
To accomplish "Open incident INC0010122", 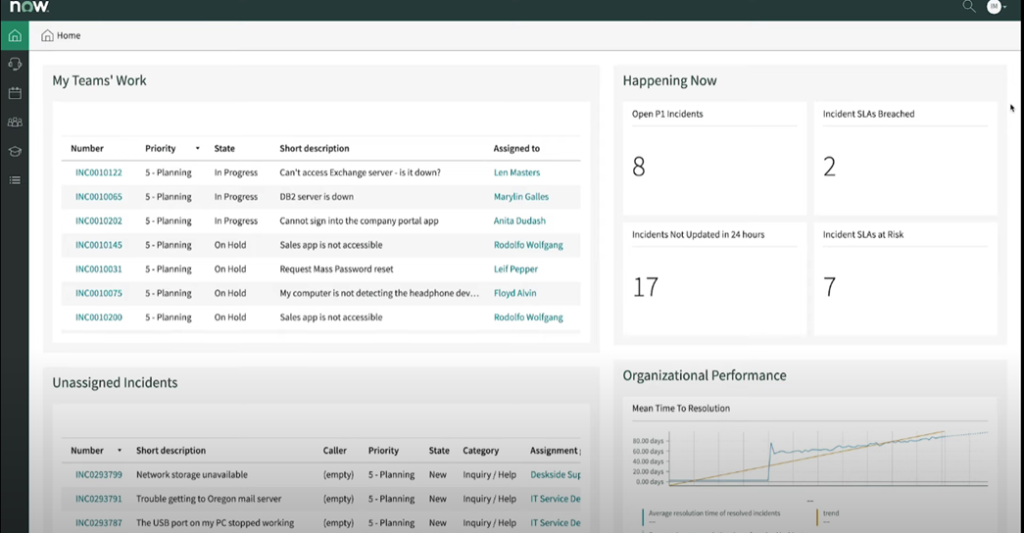I will pyautogui.click(x=98, y=173).
